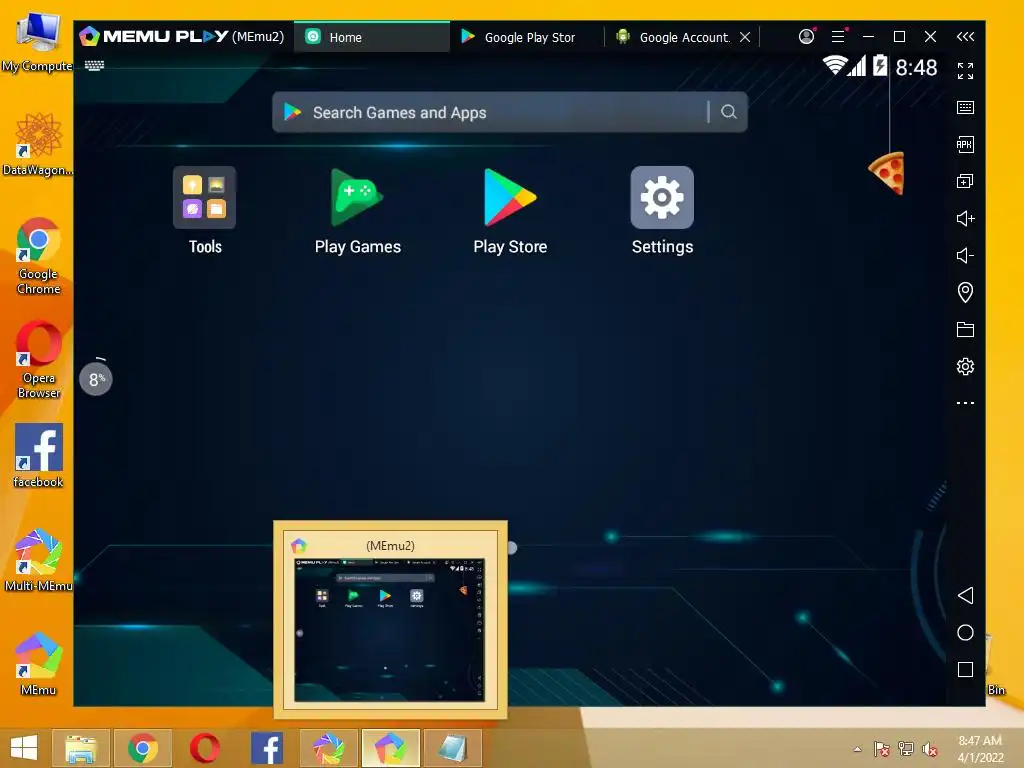Click the Wi-Fi status icon in Android bar
The image size is (1024, 768).
pyautogui.click(x=835, y=66)
